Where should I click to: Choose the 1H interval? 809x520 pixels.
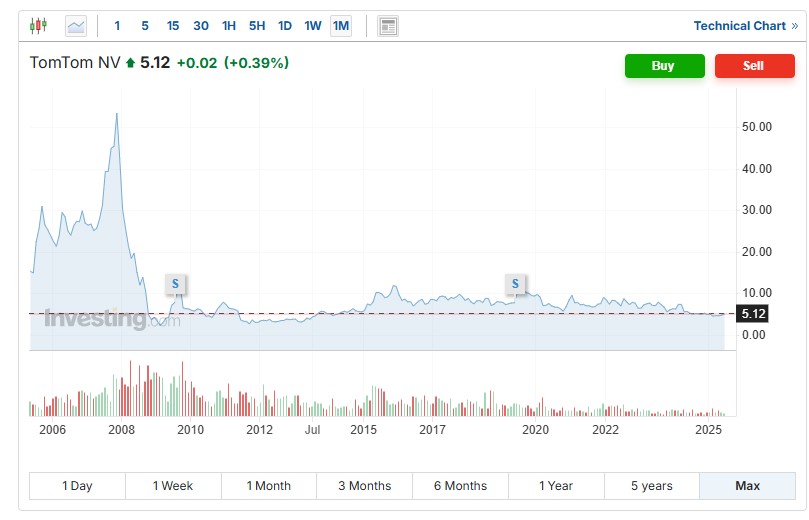[x=229, y=26]
